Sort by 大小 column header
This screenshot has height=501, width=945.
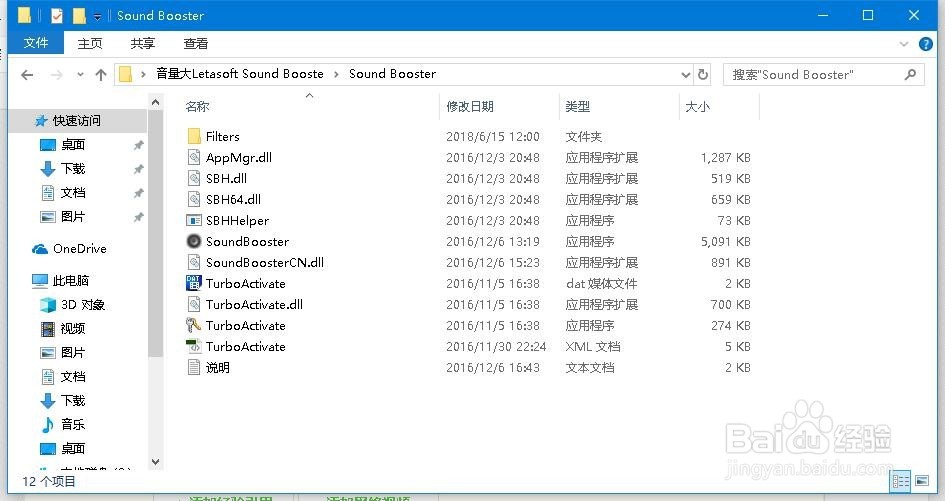point(697,107)
